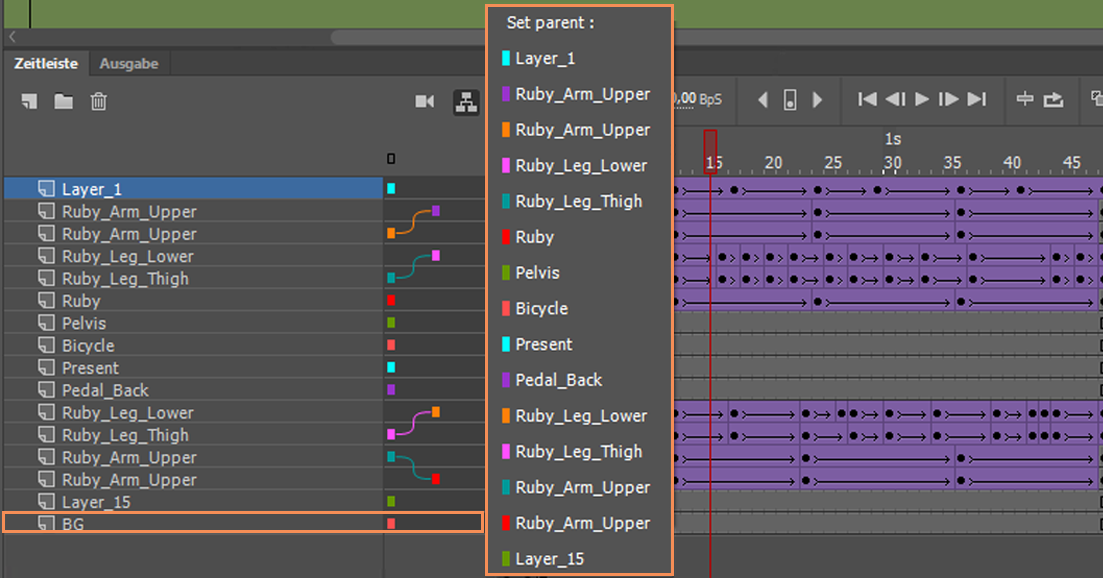Screen dimensions: 1103x578
Task: Click color swatch of Present layer
Action: [391, 368]
